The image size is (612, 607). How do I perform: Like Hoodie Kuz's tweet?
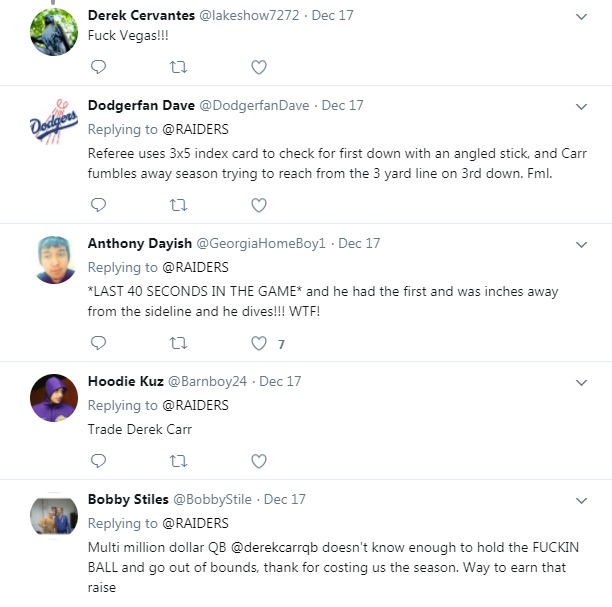pos(259,461)
